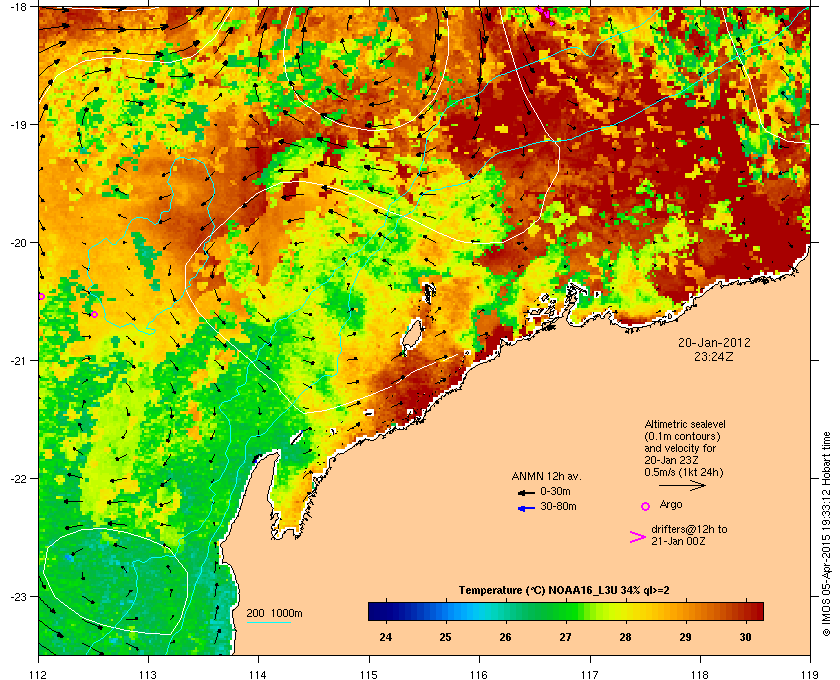The width and height of the screenshot is (840, 680).
Task: Click the colorbar tick label '30'
Action: [x=746, y=637]
